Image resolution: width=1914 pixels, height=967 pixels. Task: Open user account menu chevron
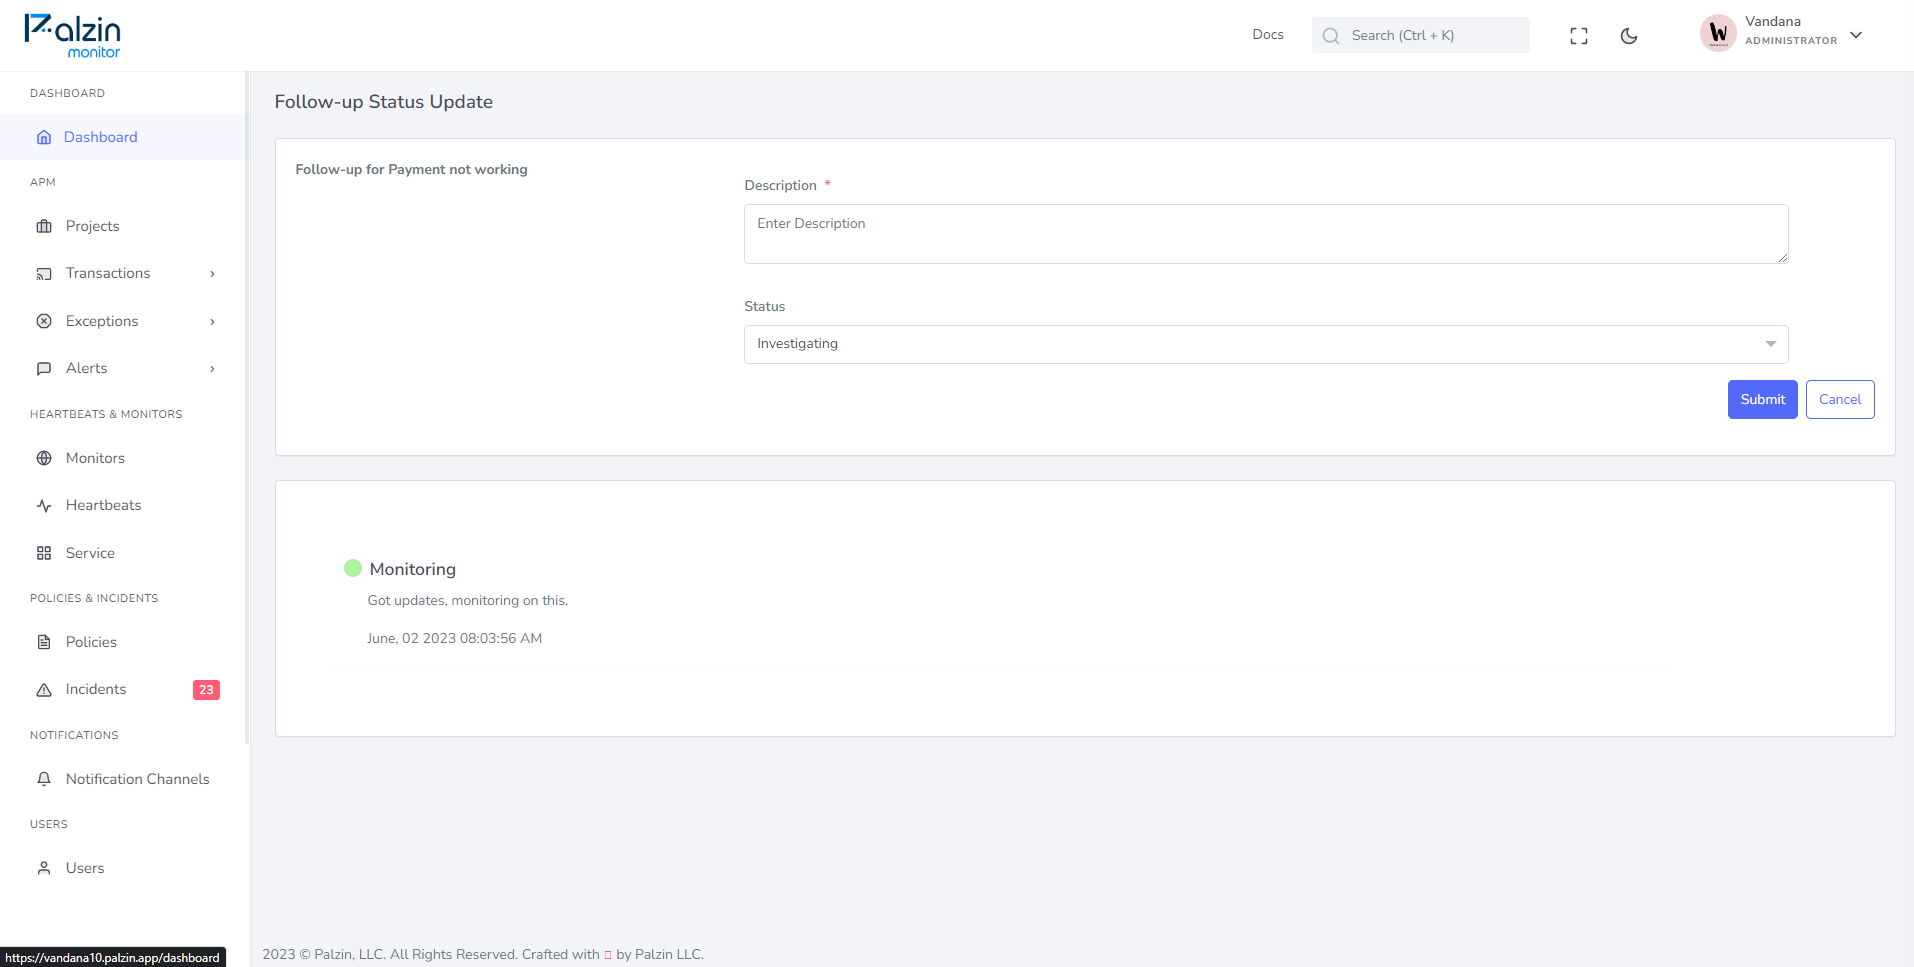1856,35
